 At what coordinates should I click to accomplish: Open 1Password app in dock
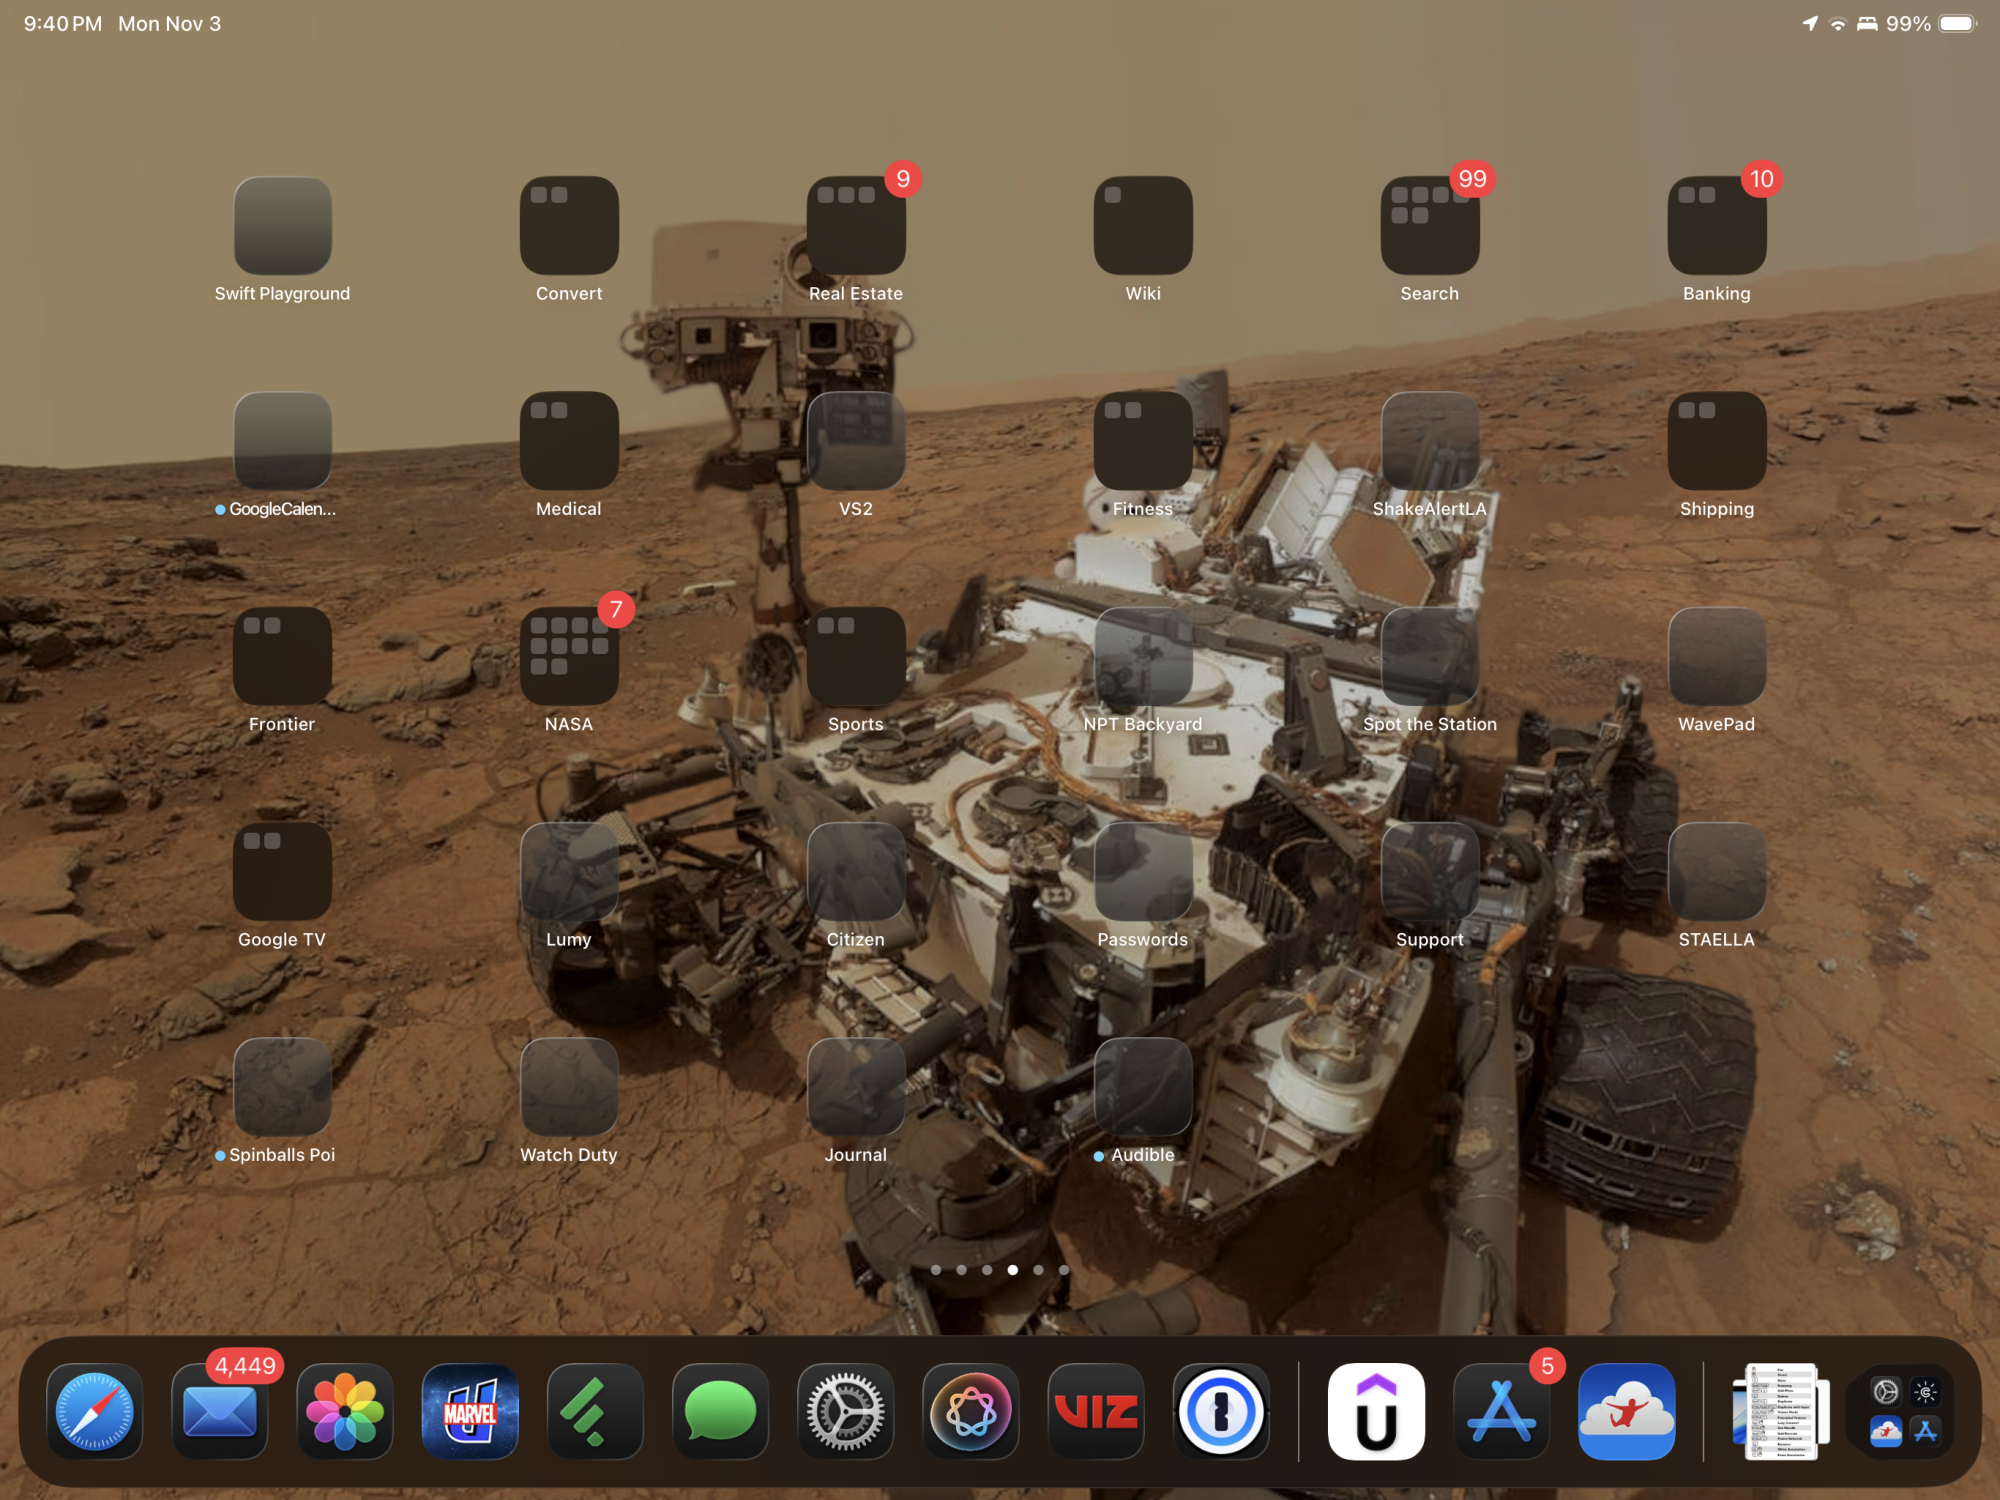(1221, 1411)
